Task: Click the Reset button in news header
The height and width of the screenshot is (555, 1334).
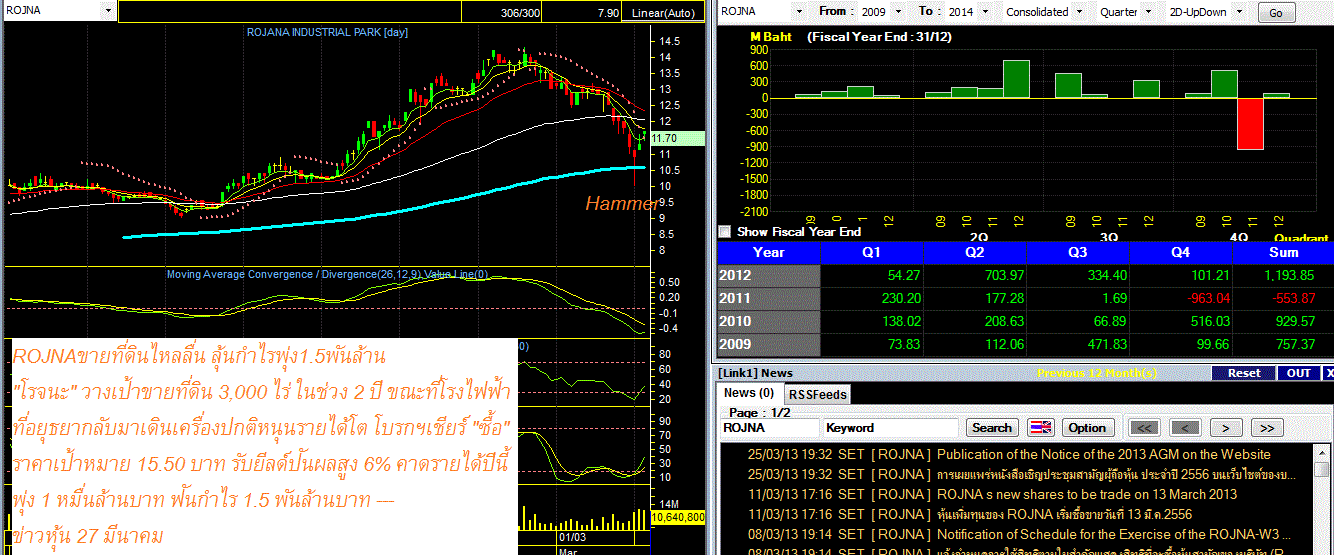Action: pyautogui.click(x=1244, y=373)
